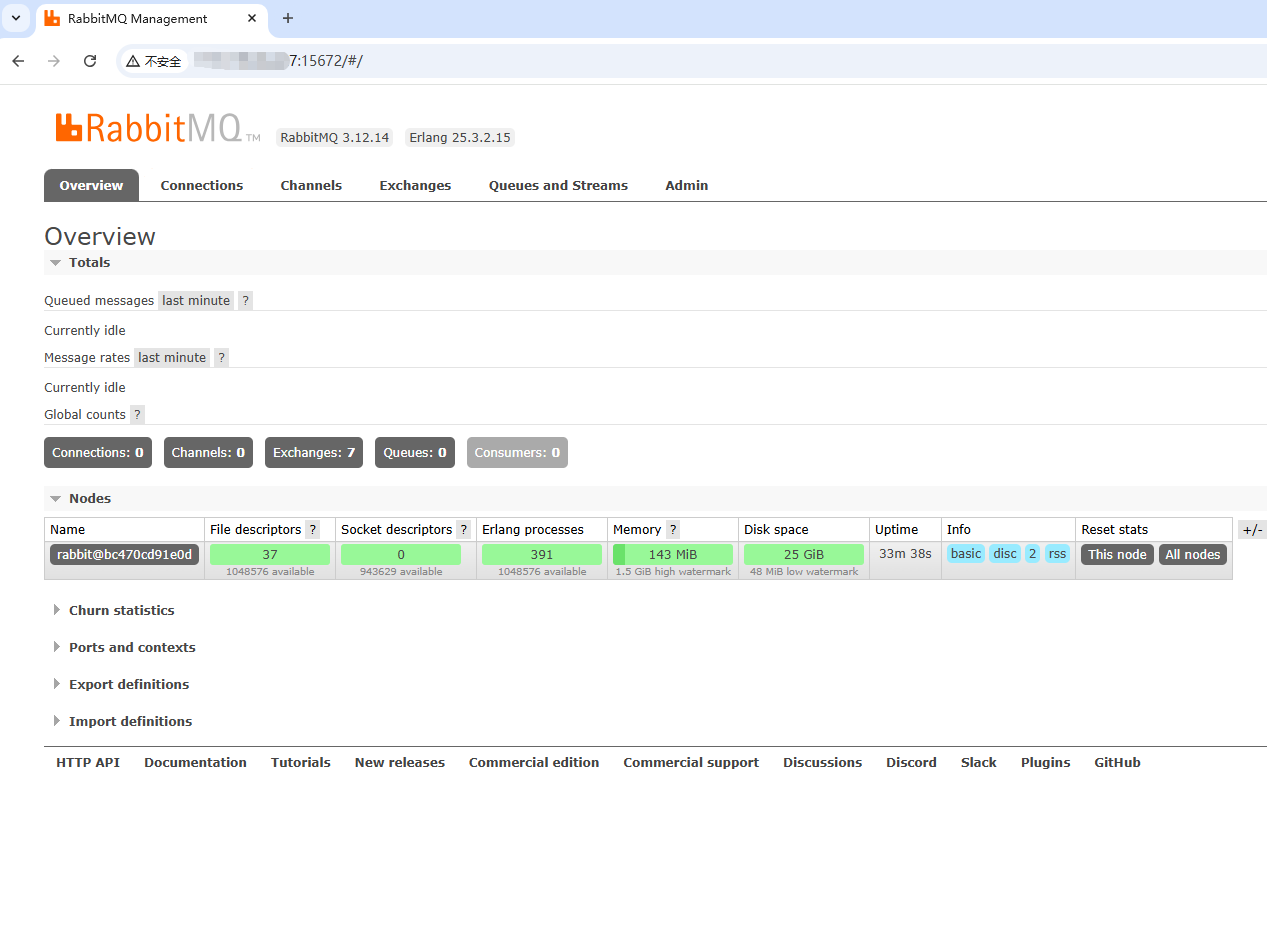Open help for Socket descriptors column

[463, 529]
